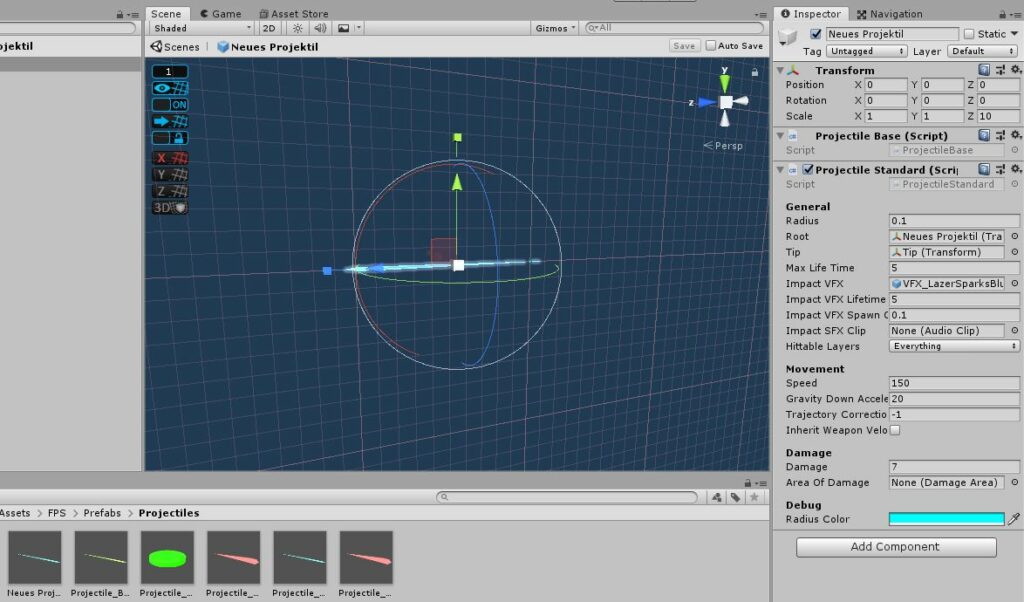Toggle scene lighting sun icon
Viewport: 1024px width, 602px height.
(x=297, y=29)
